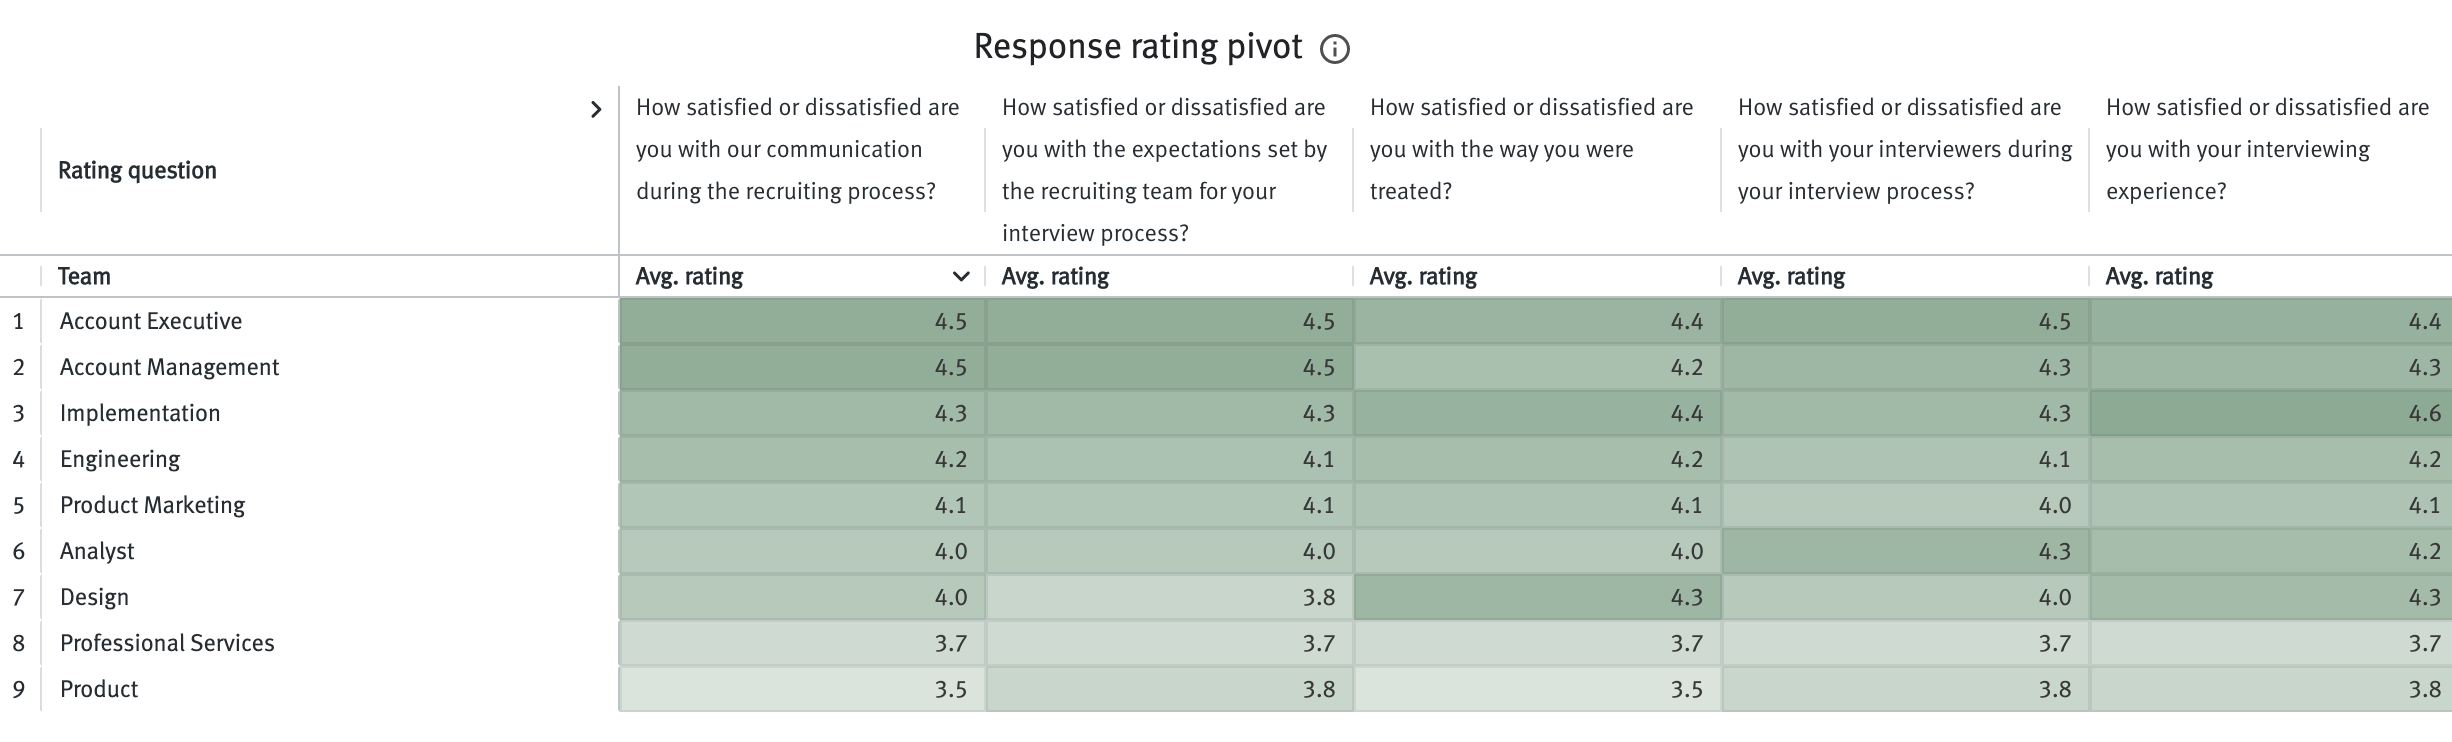
Task: Click the Implementation team row
Action: click(140, 412)
